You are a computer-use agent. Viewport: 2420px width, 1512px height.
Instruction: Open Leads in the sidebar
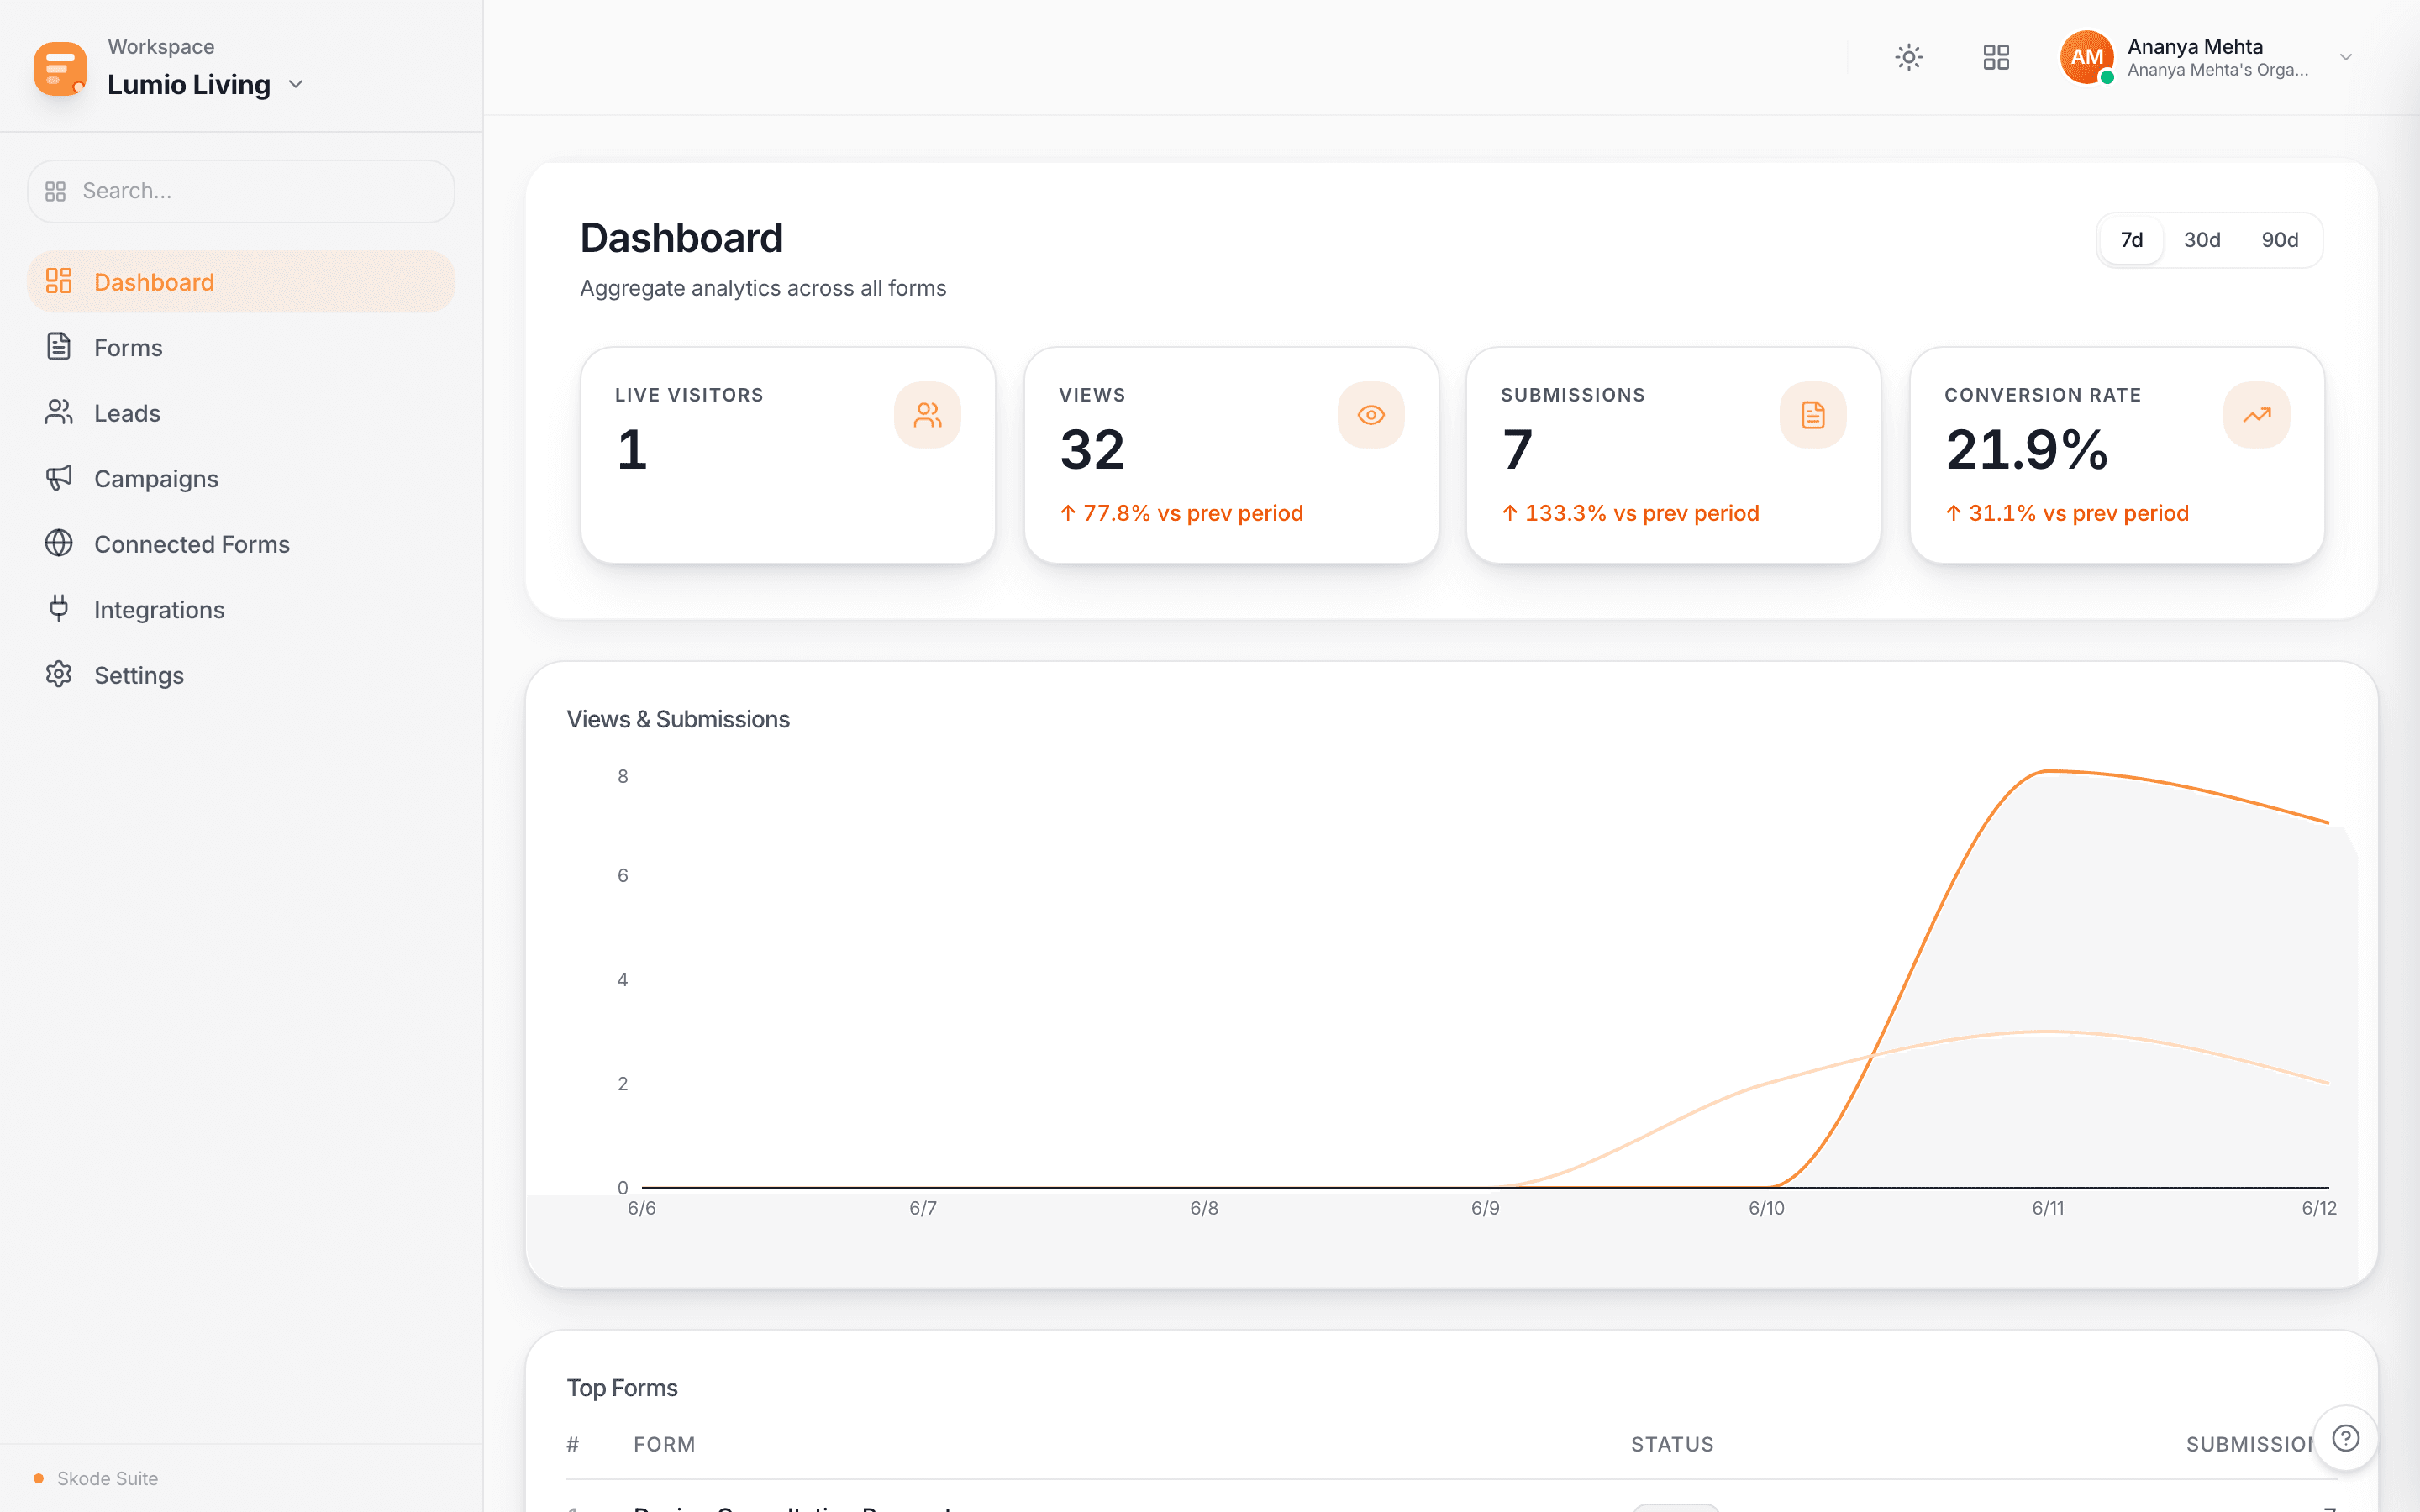click(241, 413)
